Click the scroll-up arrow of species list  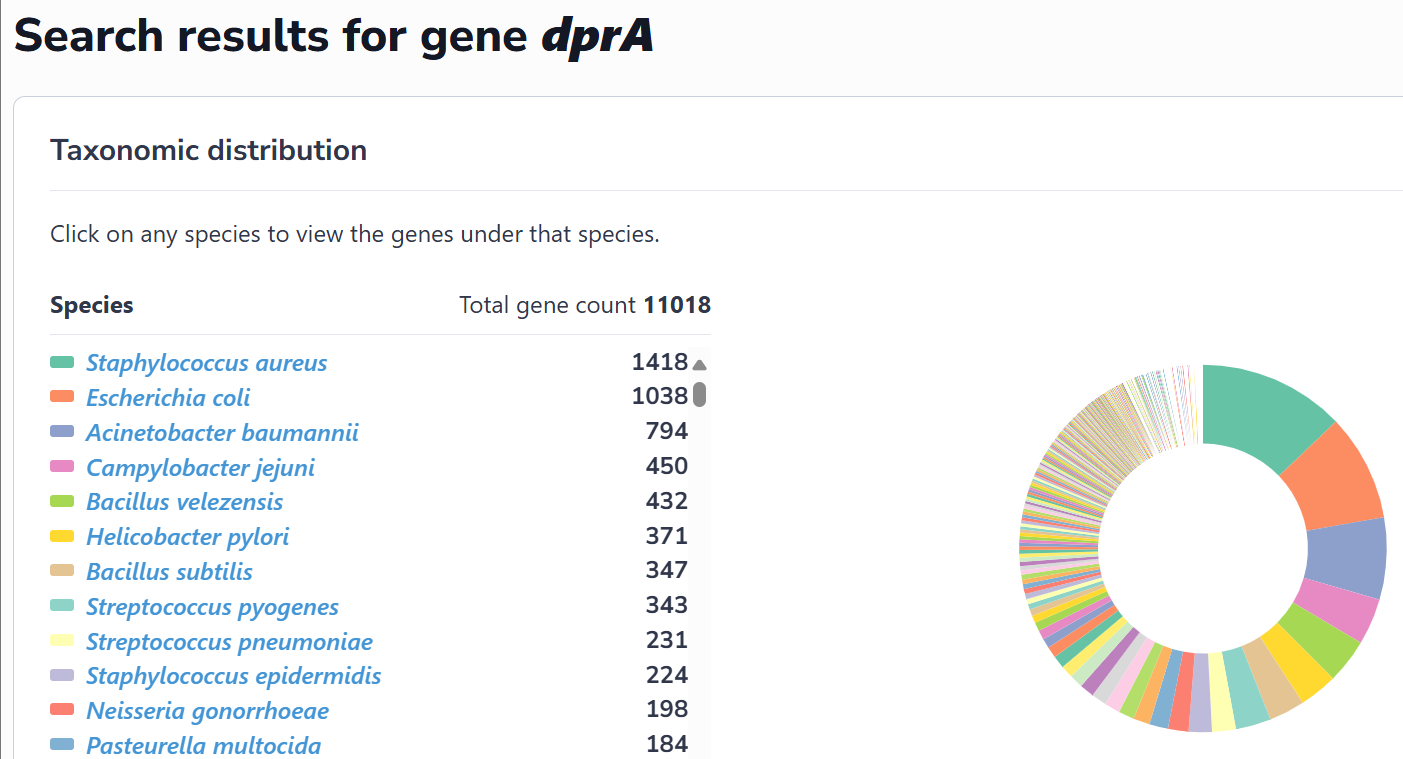click(x=699, y=365)
